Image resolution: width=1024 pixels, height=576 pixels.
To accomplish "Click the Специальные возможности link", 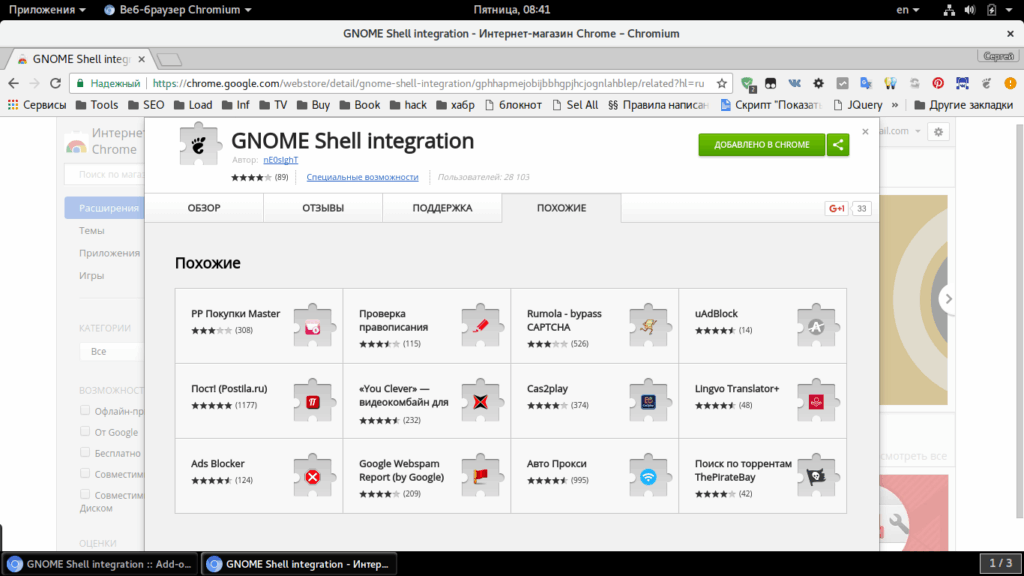I will click(x=362, y=177).
